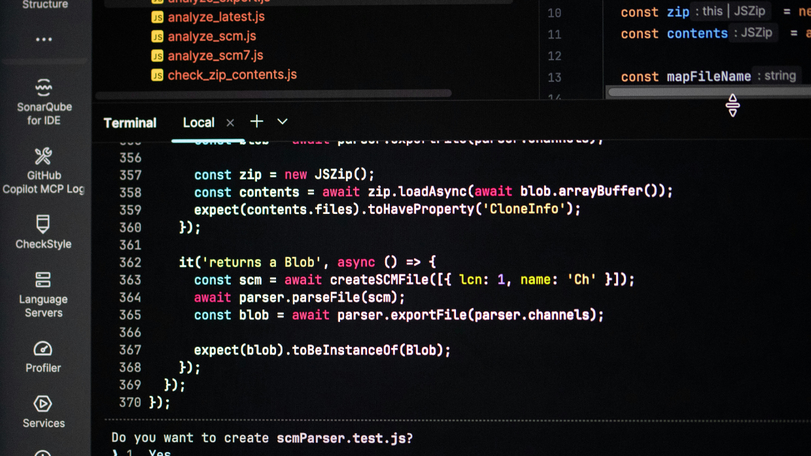Open analyze_scm.js in the project tree
The height and width of the screenshot is (456, 811).
(x=212, y=36)
